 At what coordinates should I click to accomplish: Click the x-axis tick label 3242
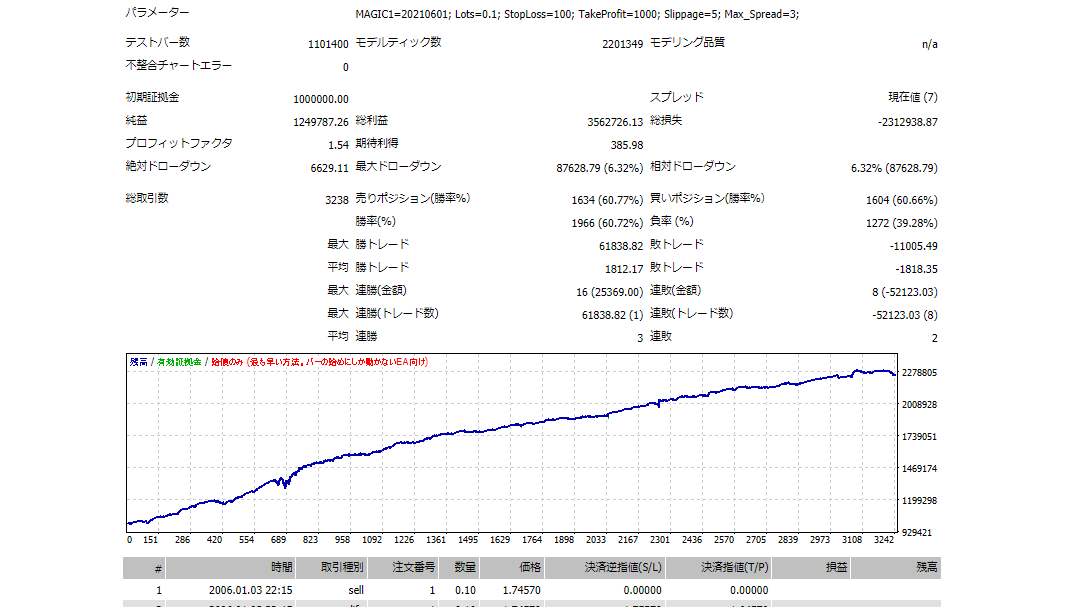point(884,540)
